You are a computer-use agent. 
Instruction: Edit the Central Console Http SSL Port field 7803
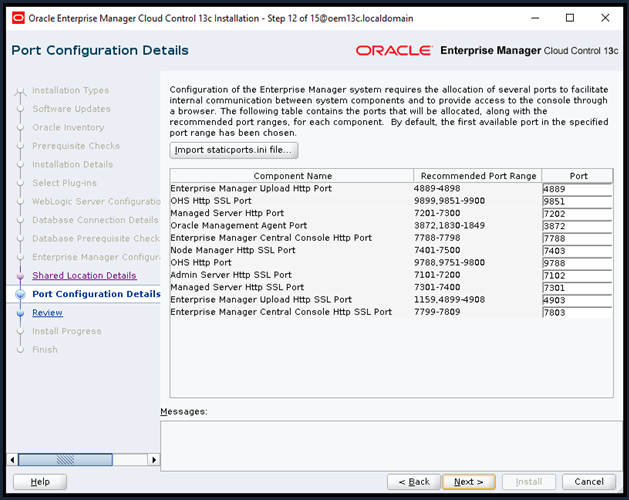click(x=577, y=313)
